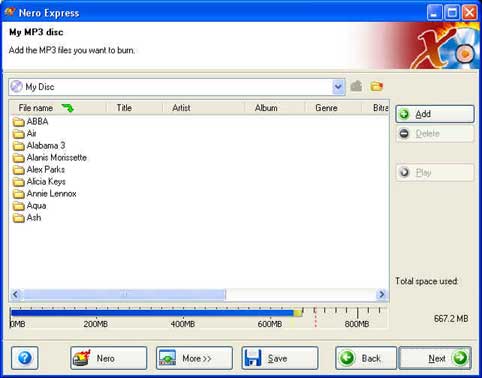
Task: Select the Alicia Keys folder
Action: coord(39,182)
